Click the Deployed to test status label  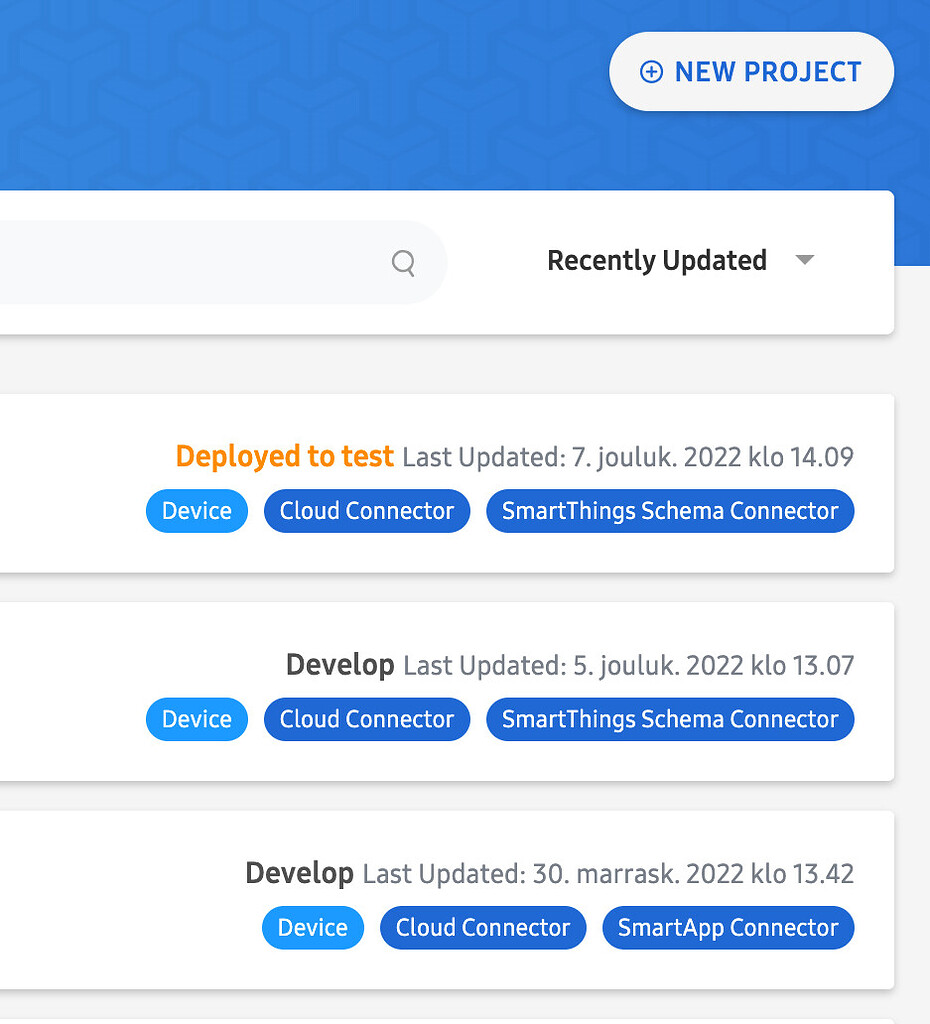pos(284,456)
